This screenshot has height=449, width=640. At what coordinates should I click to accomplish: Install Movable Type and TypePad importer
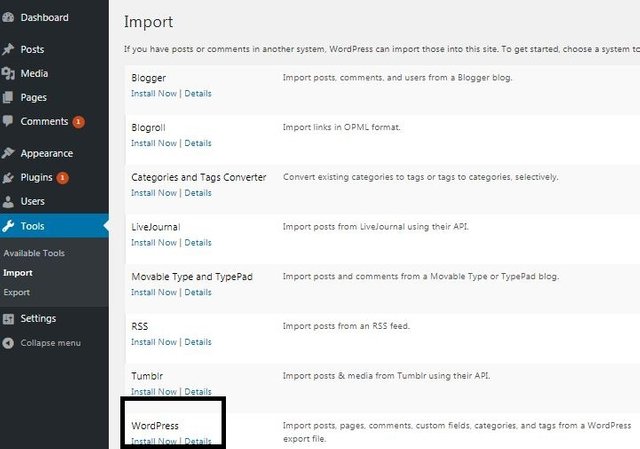tap(154, 293)
